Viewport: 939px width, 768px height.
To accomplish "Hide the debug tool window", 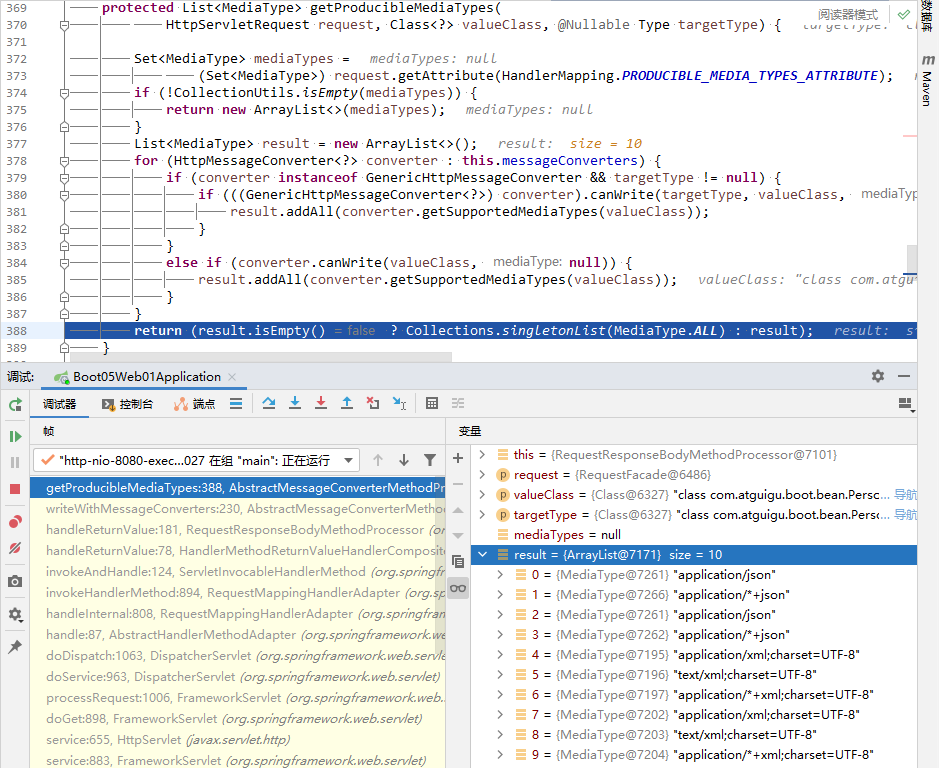I will tap(904, 376).
